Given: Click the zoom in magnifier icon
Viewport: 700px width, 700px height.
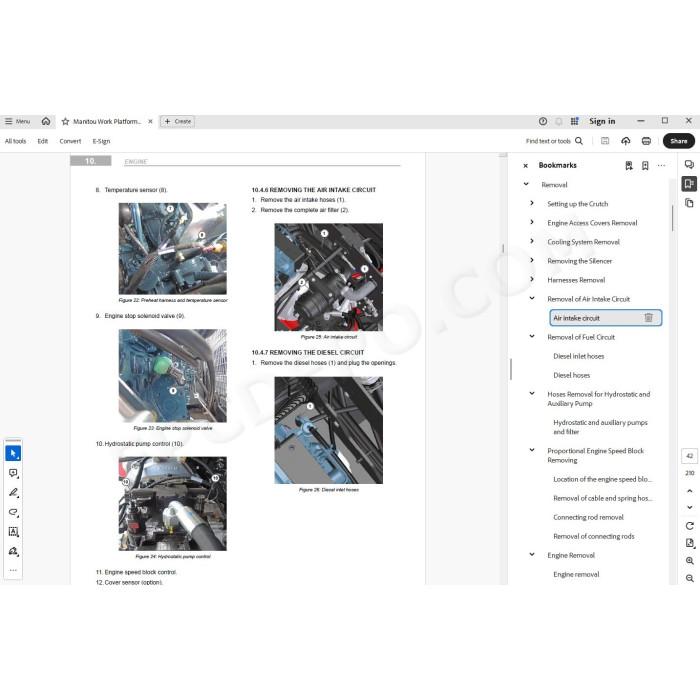Looking at the screenshot, I should click(x=689, y=561).
